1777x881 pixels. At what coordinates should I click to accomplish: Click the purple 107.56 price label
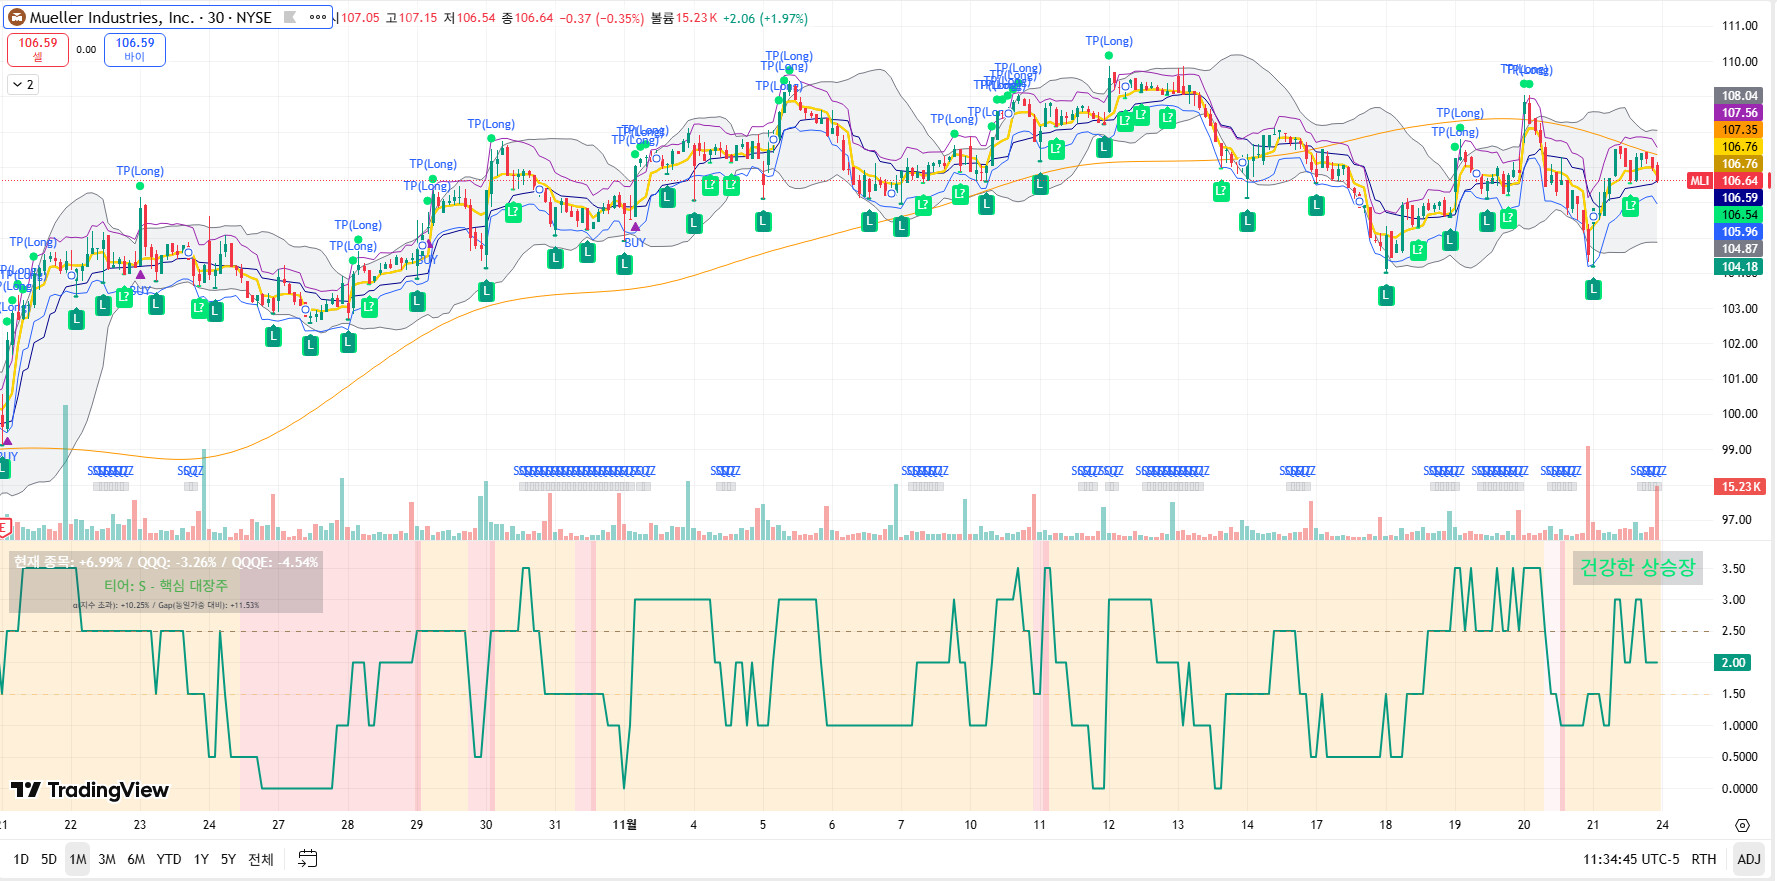click(1740, 113)
